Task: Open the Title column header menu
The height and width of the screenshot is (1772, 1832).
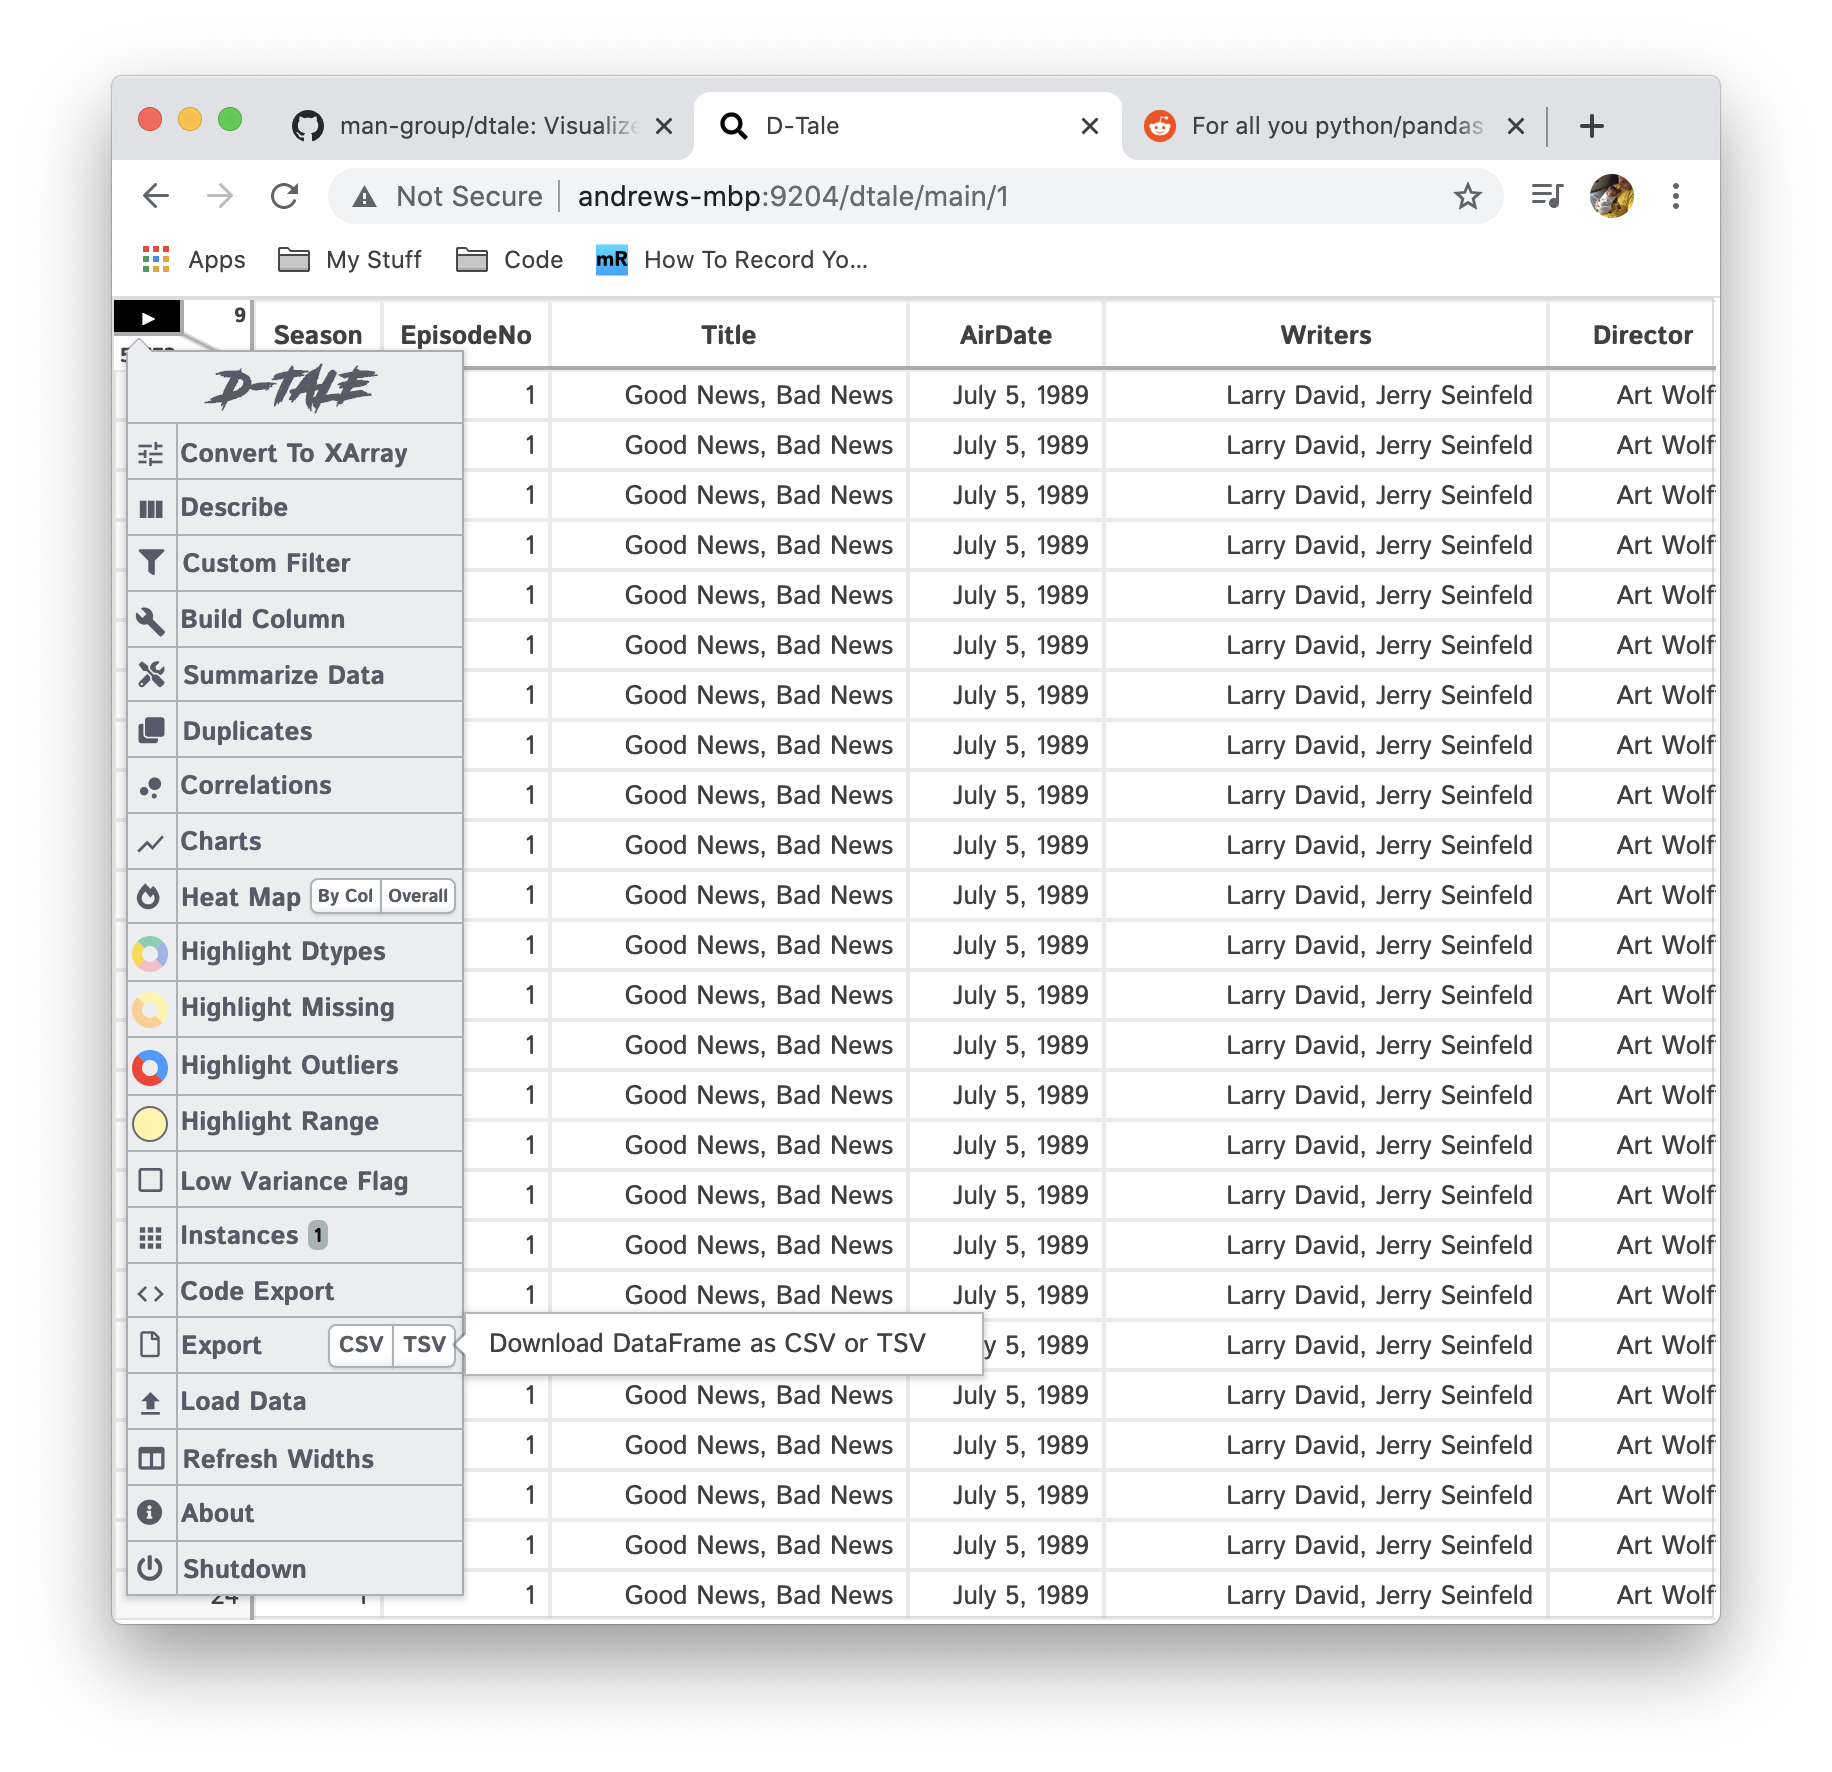Action: 728,335
